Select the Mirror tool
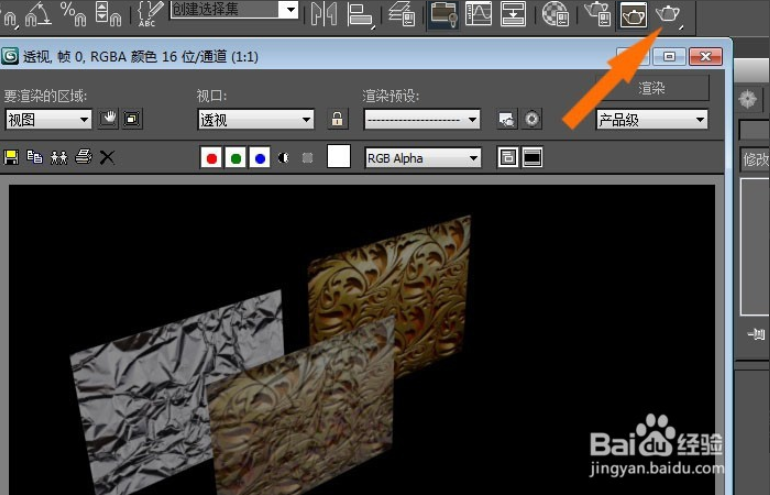Viewport: 770px width, 495px height. coord(324,13)
